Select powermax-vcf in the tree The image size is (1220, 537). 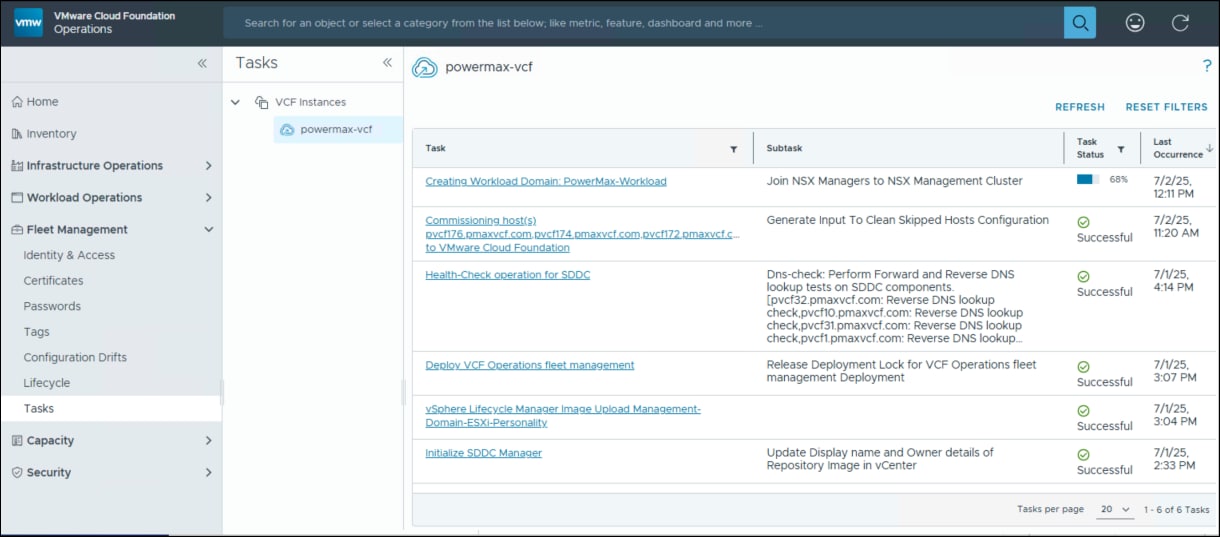point(338,130)
